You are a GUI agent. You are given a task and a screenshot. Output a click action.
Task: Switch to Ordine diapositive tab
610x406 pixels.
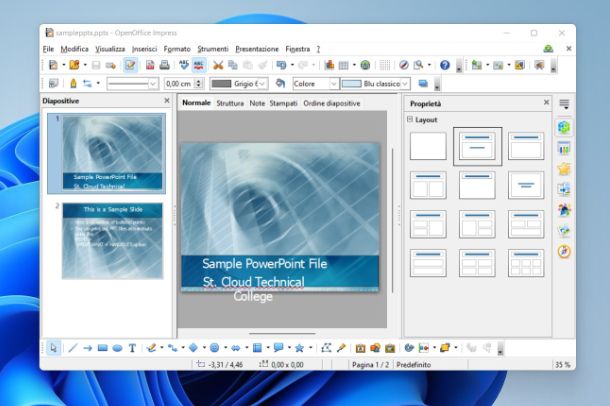332,103
